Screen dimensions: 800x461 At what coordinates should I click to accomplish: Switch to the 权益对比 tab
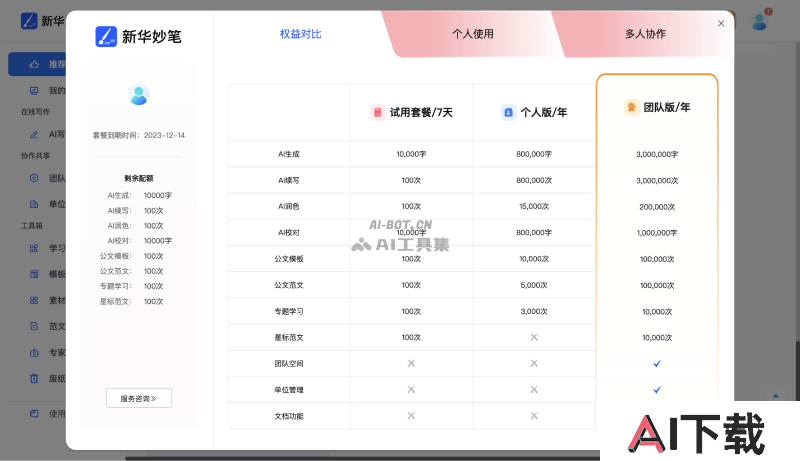[x=300, y=34]
